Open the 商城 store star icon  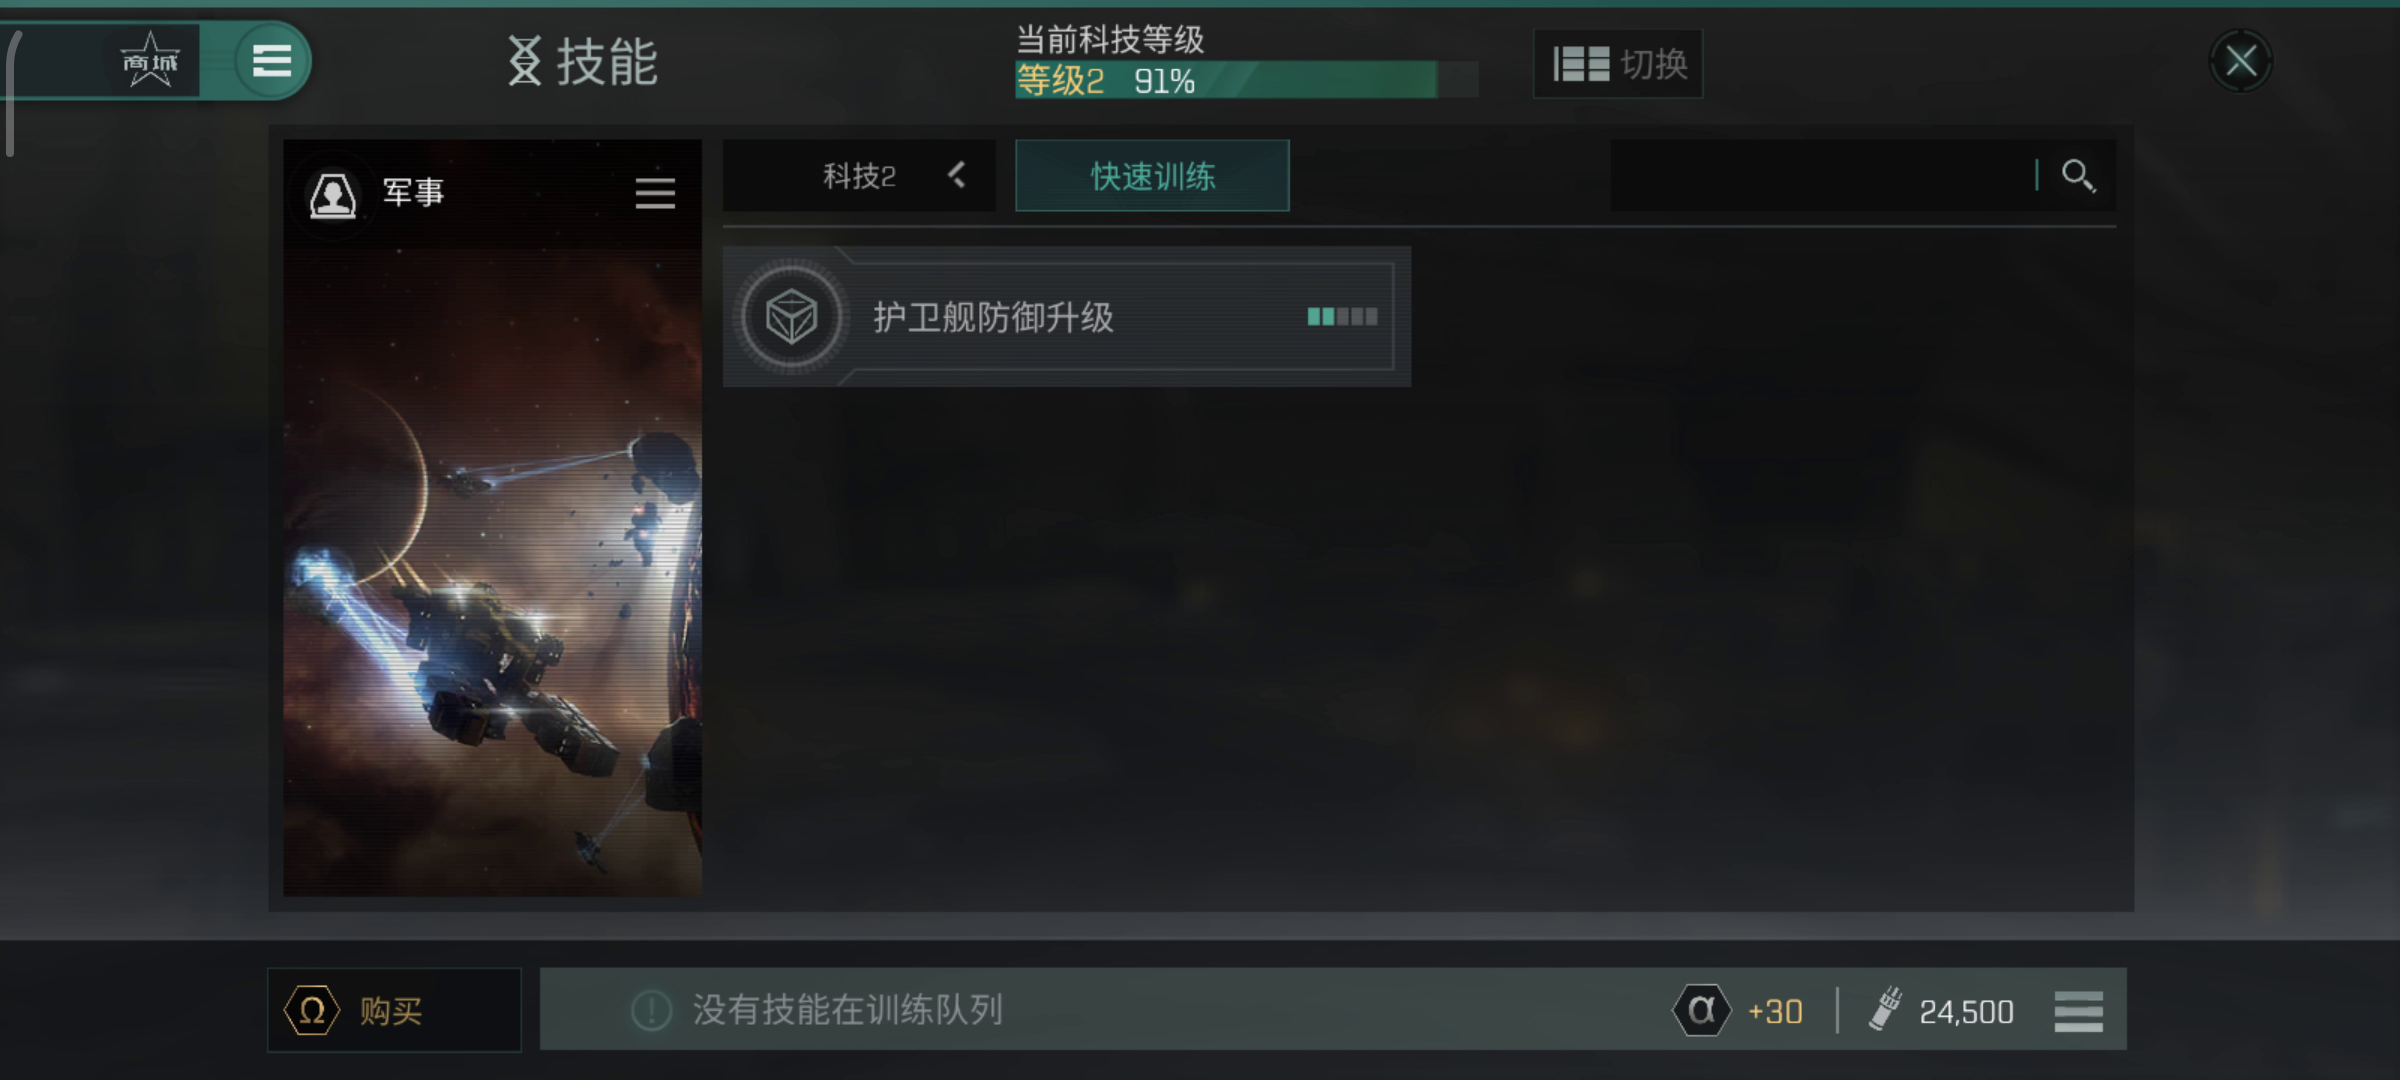(150, 61)
